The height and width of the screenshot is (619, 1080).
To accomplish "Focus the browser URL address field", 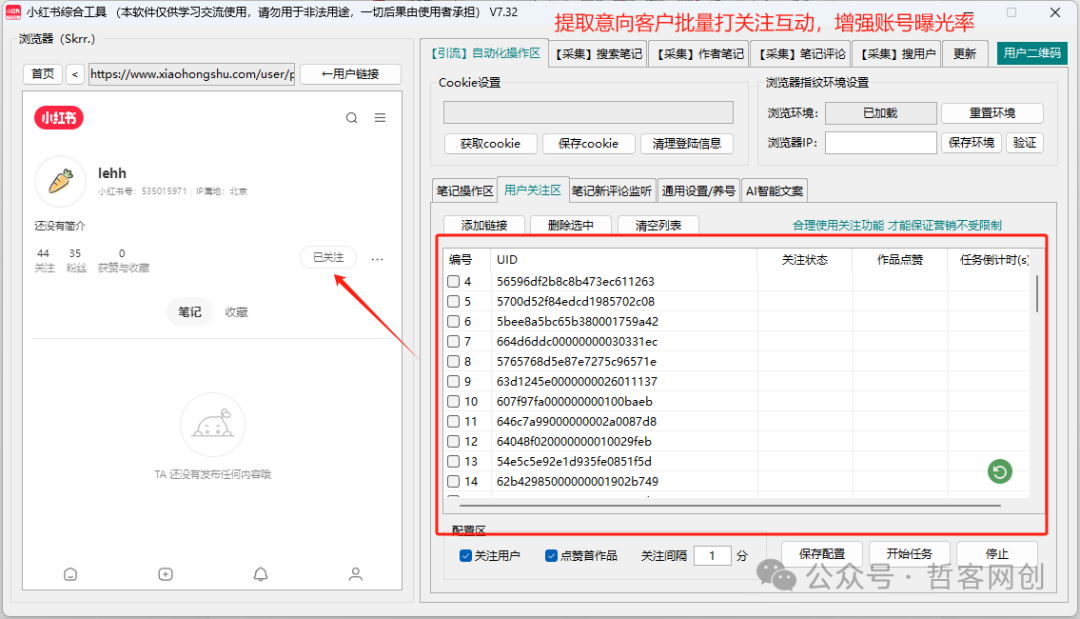I will point(192,74).
